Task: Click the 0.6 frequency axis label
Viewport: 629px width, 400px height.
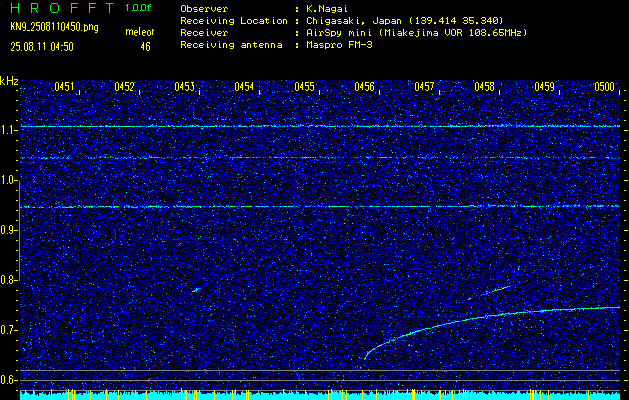Action: 8,380
